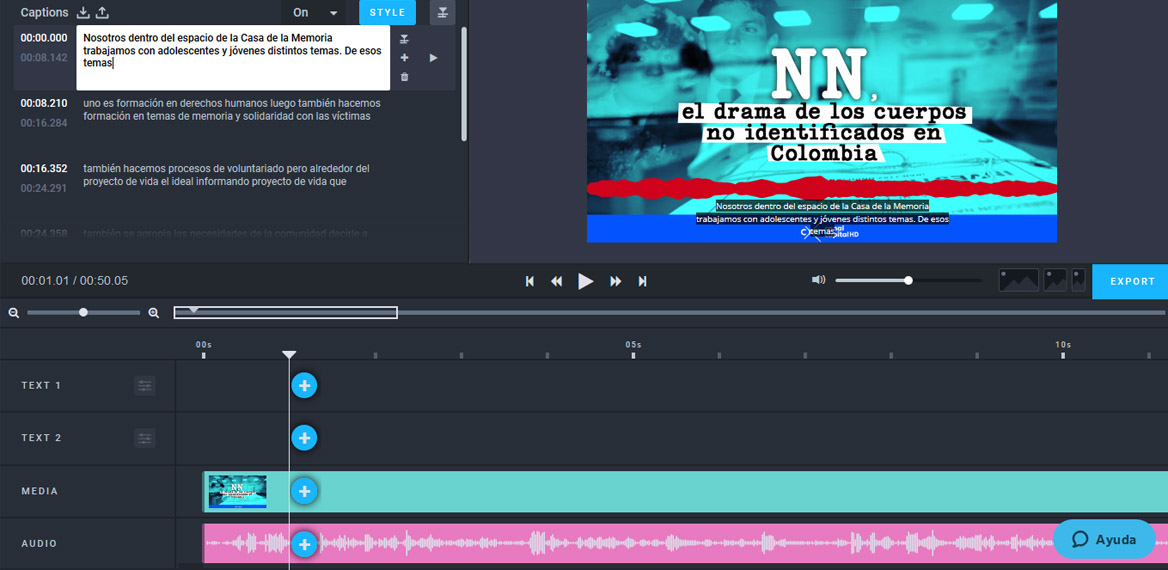Fast forward the video

(x=615, y=281)
